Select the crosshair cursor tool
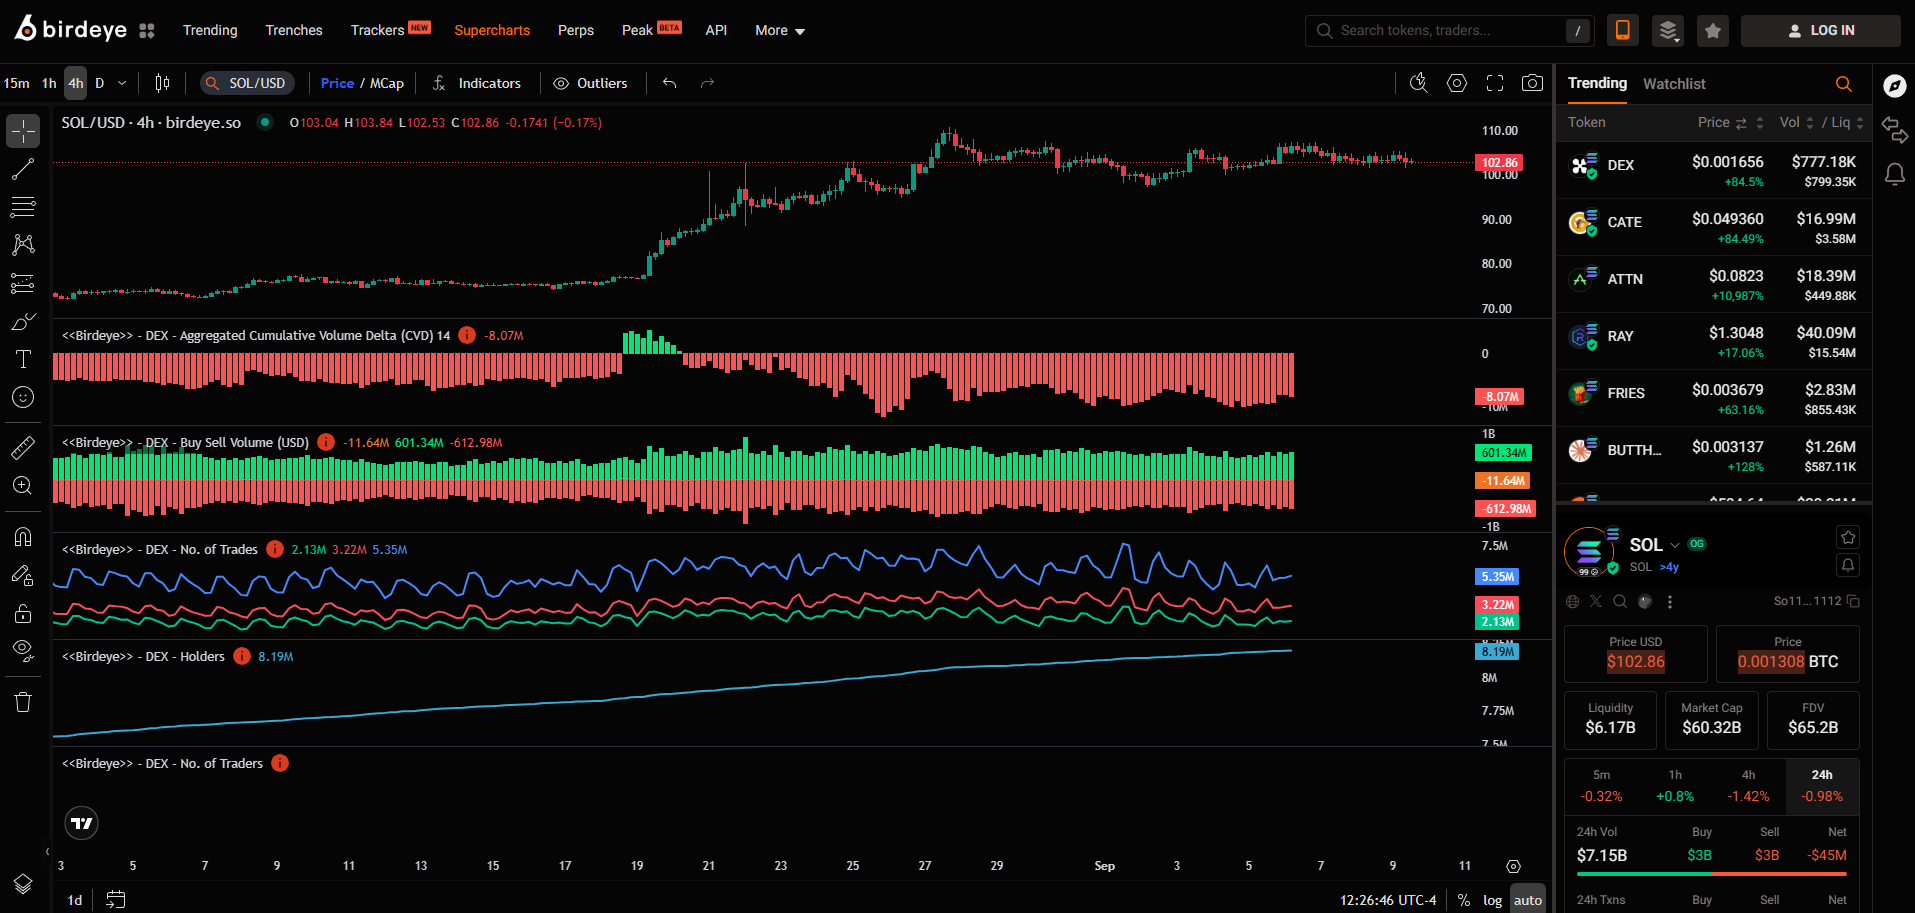The image size is (1915, 913). pos(23,130)
